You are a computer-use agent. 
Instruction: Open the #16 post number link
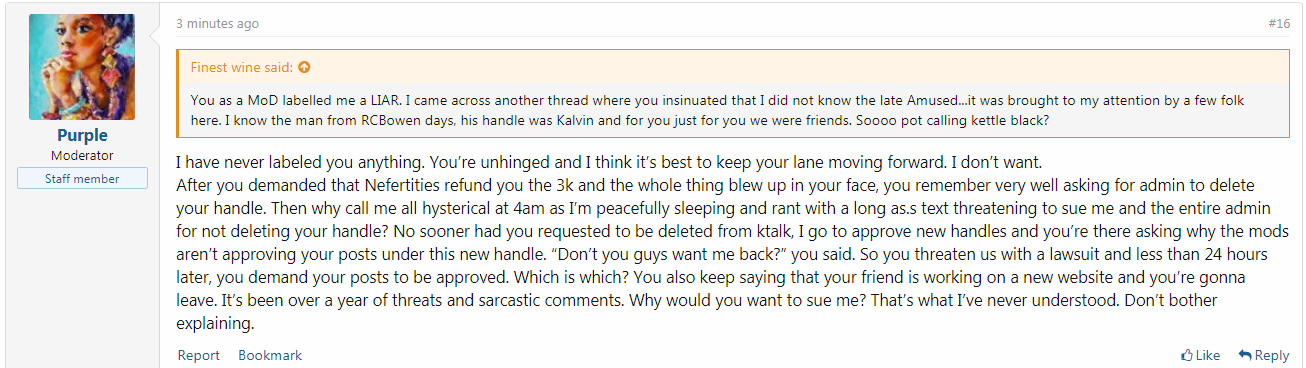1278,23
